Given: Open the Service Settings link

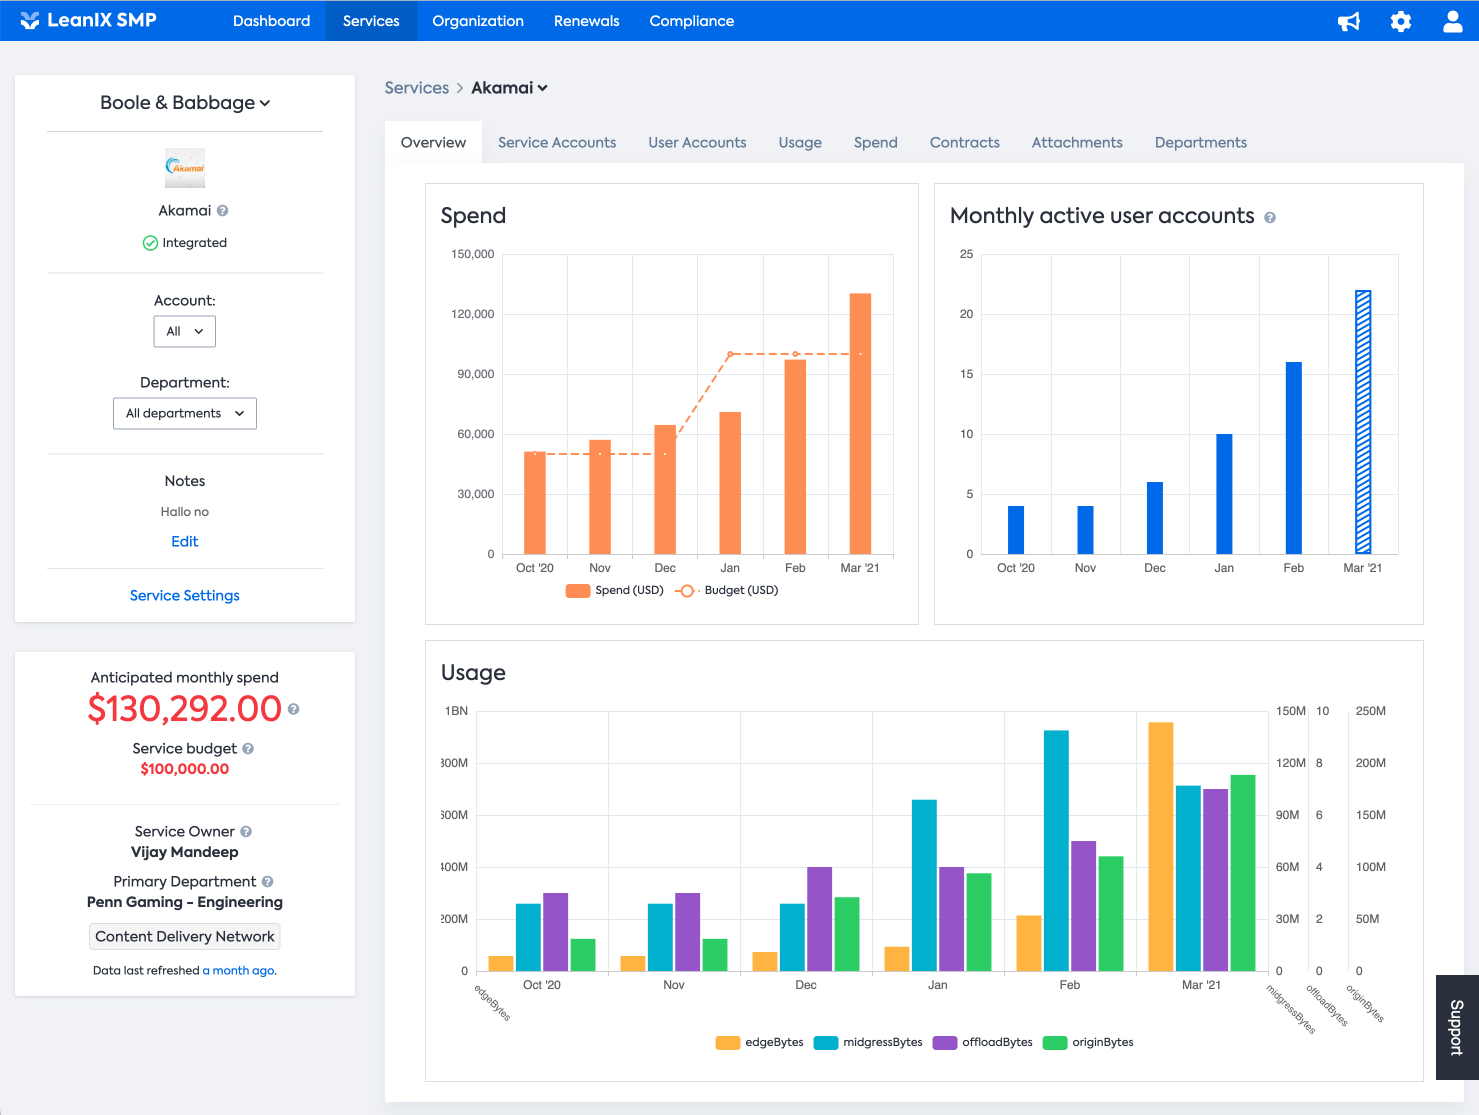Looking at the screenshot, I should click(x=185, y=595).
